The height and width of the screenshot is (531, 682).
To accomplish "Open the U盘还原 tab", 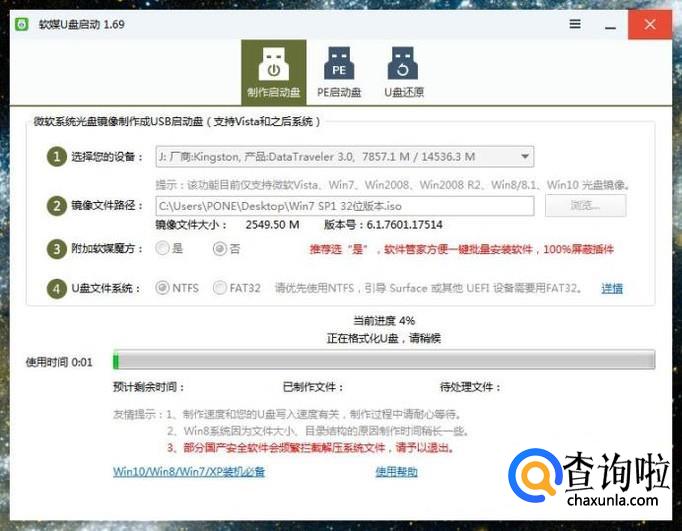I will pyautogui.click(x=404, y=72).
